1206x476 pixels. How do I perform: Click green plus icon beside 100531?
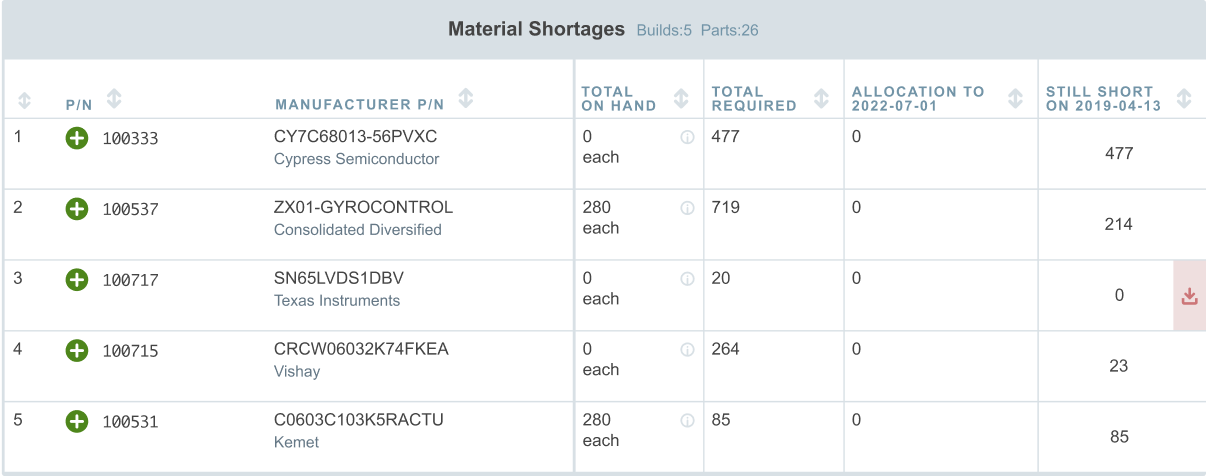click(77, 422)
